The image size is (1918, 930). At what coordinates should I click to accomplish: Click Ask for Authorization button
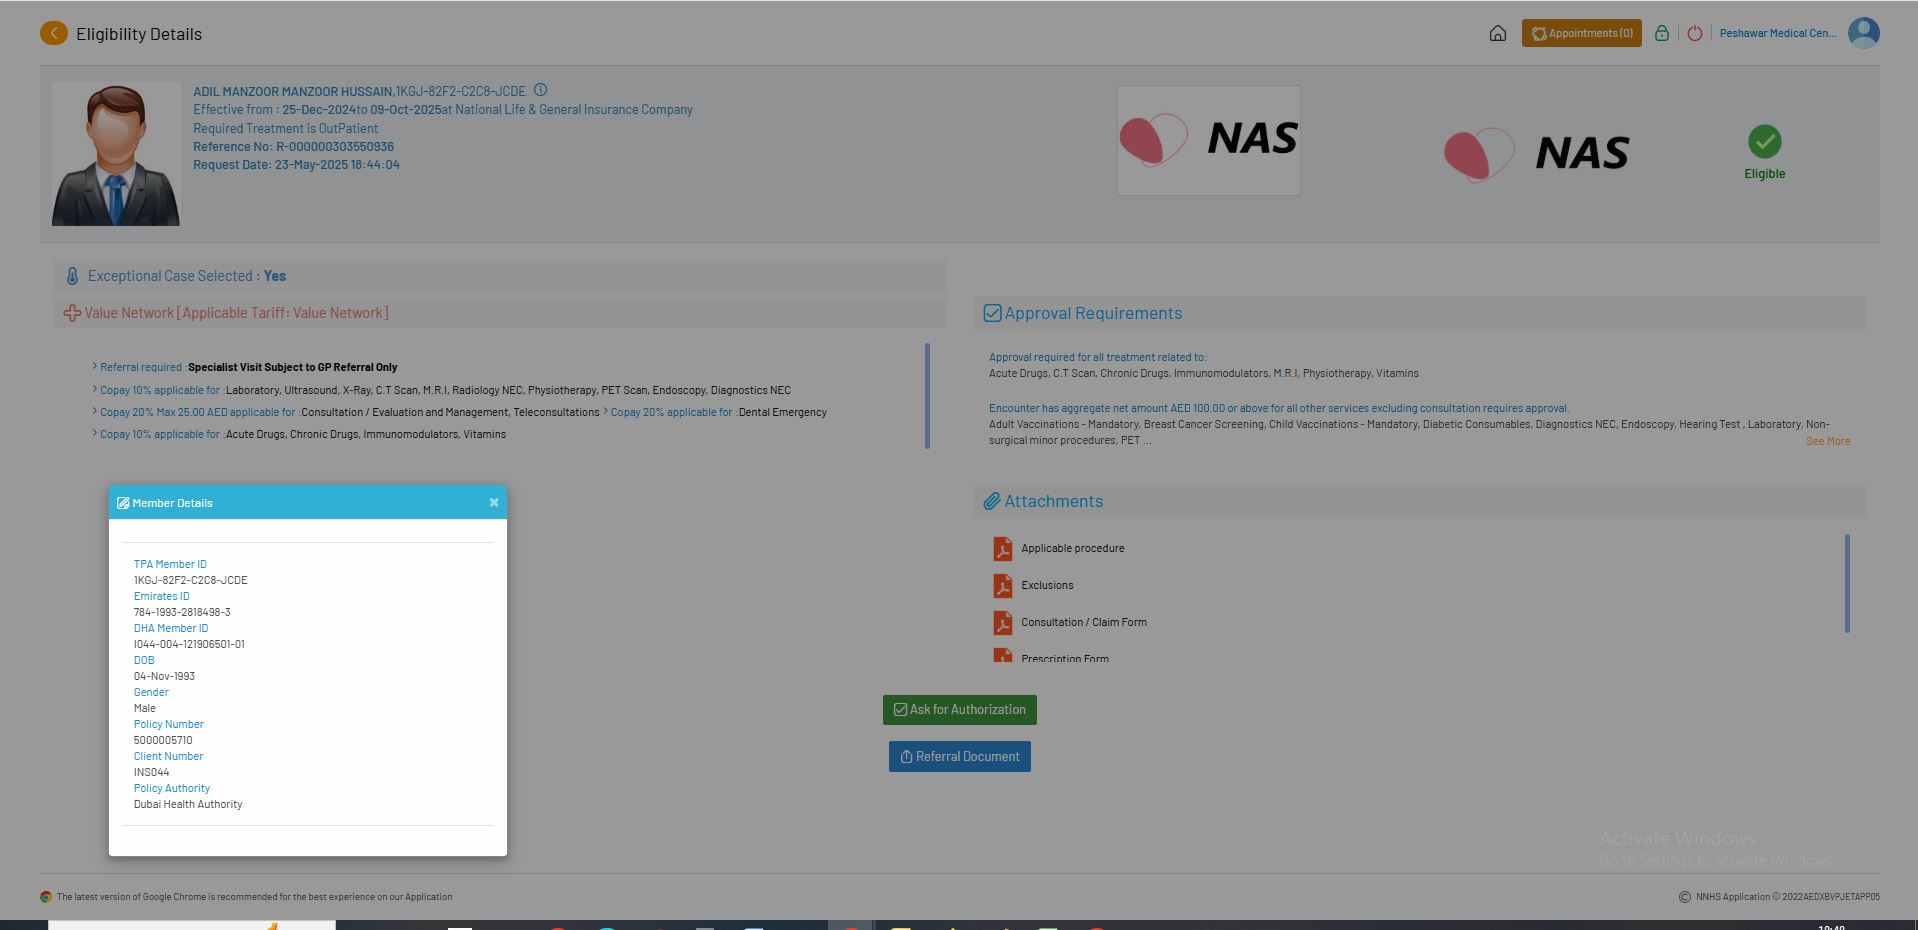click(x=959, y=710)
